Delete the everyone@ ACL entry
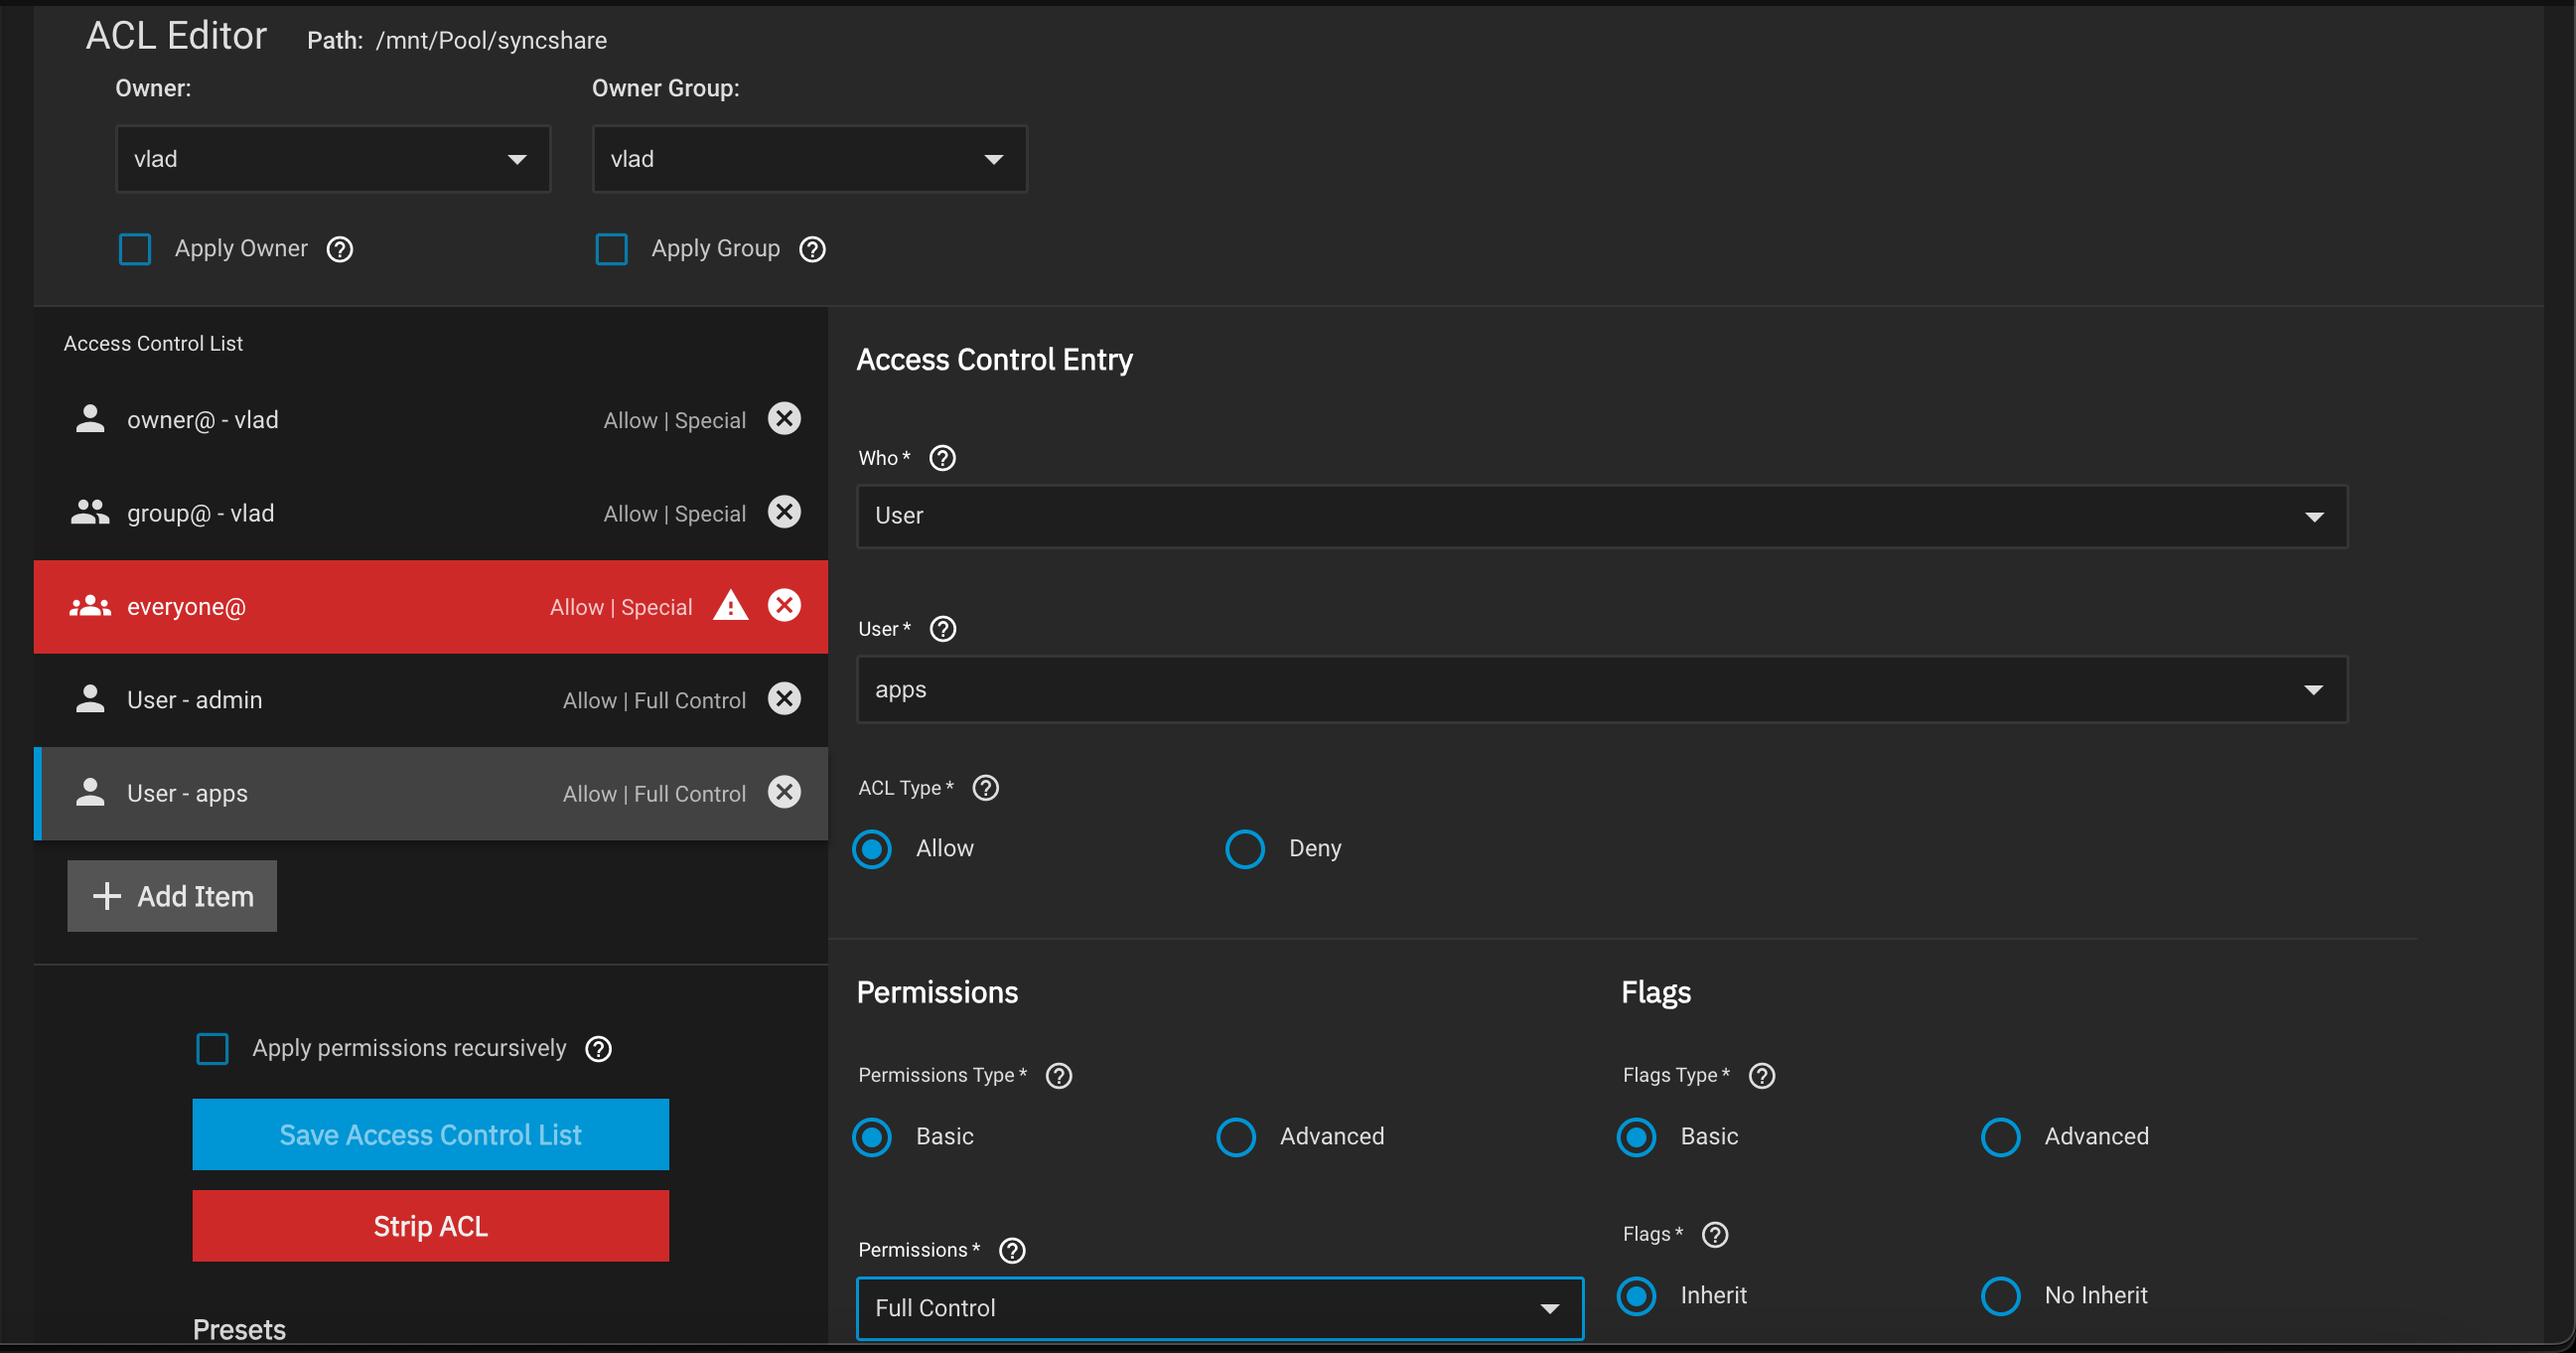The image size is (2576, 1353). pos(784,605)
